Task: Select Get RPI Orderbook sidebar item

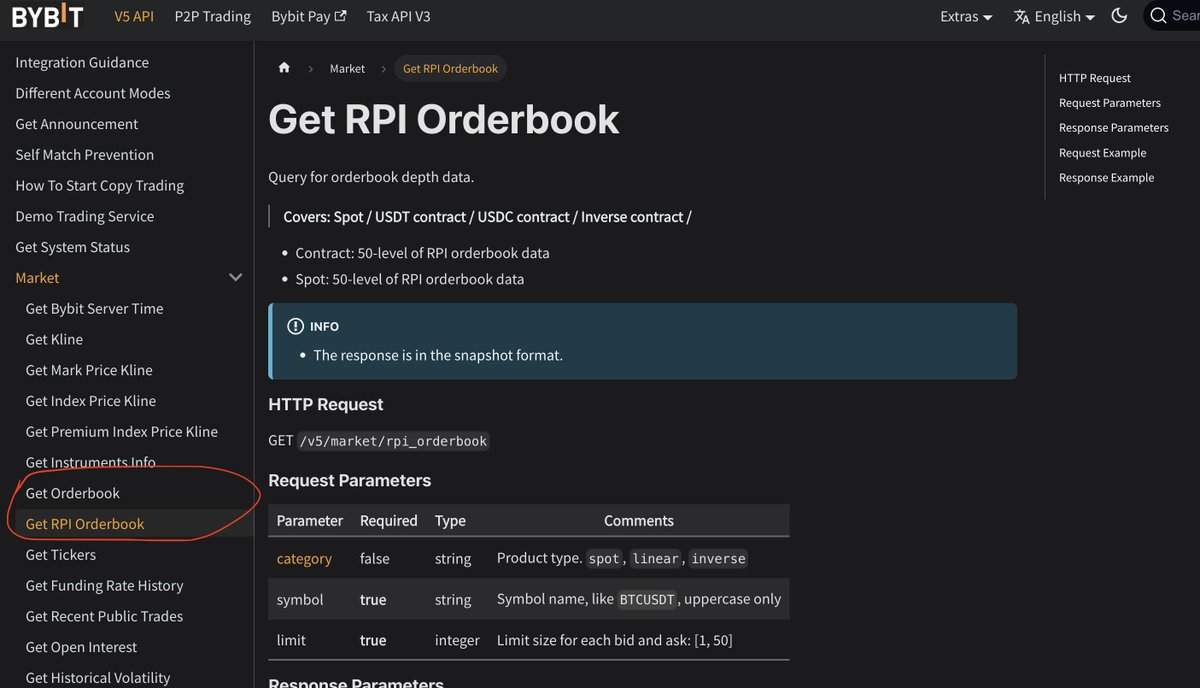Action: click(x=85, y=524)
